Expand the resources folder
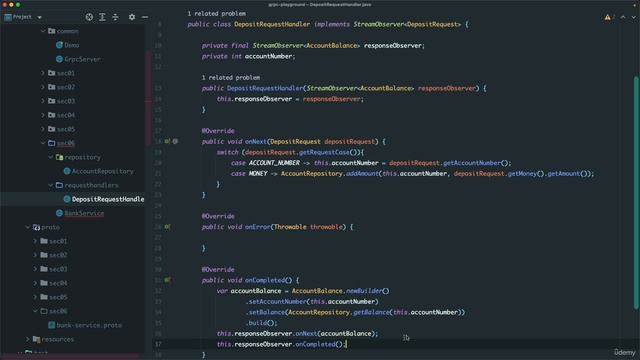Screen dimensions: 640x360 pos(27,339)
